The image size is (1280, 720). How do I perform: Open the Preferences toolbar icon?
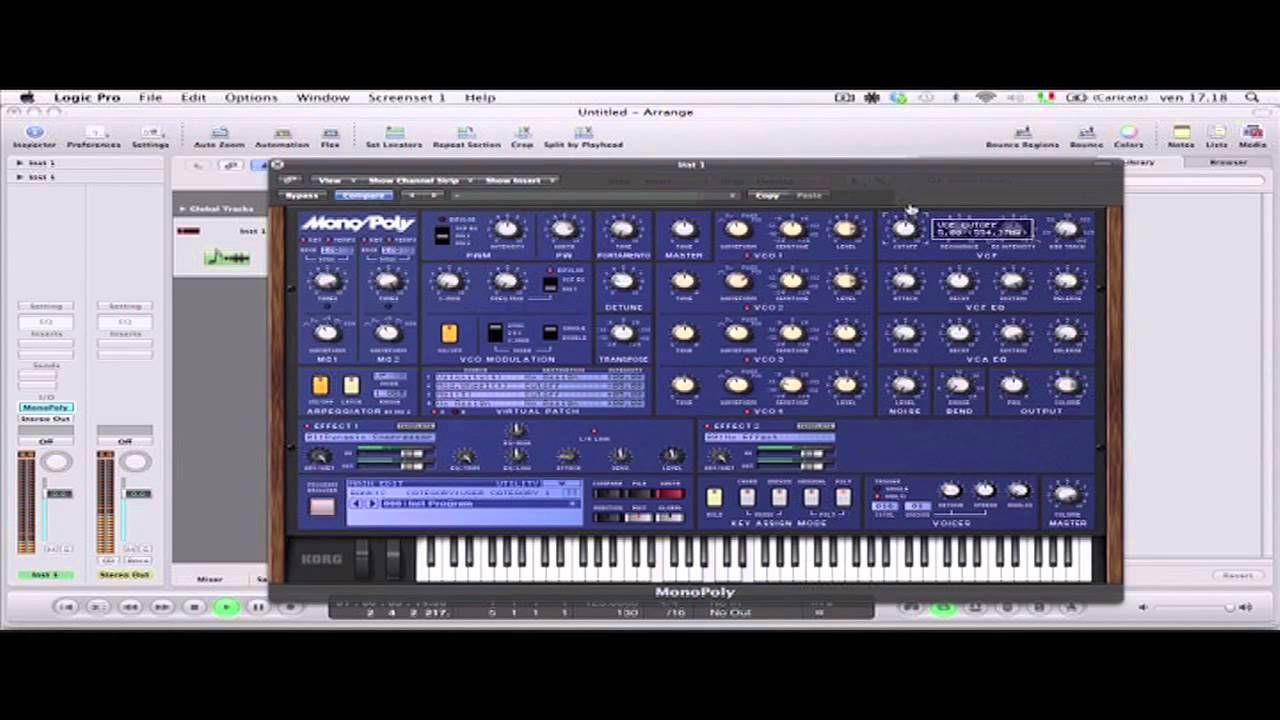click(x=94, y=137)
